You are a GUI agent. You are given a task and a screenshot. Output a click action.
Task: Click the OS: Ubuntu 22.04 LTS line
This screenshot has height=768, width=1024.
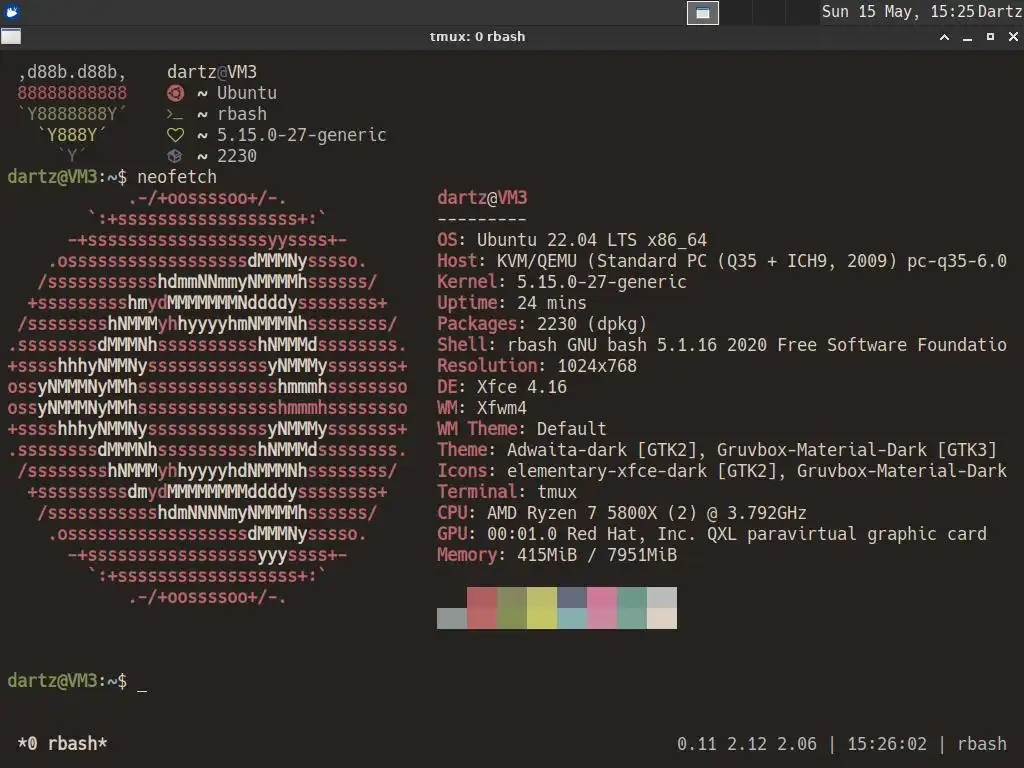tap(572, 240)
